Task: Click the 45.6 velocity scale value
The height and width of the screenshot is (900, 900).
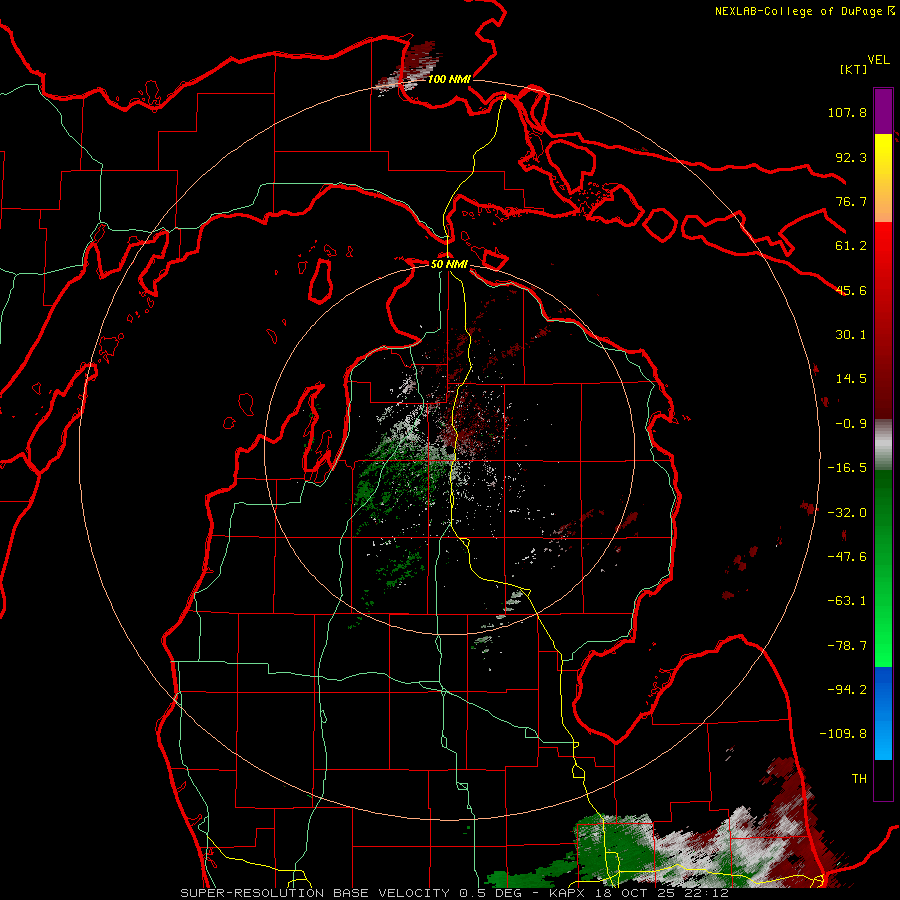Action: point(851,290)
